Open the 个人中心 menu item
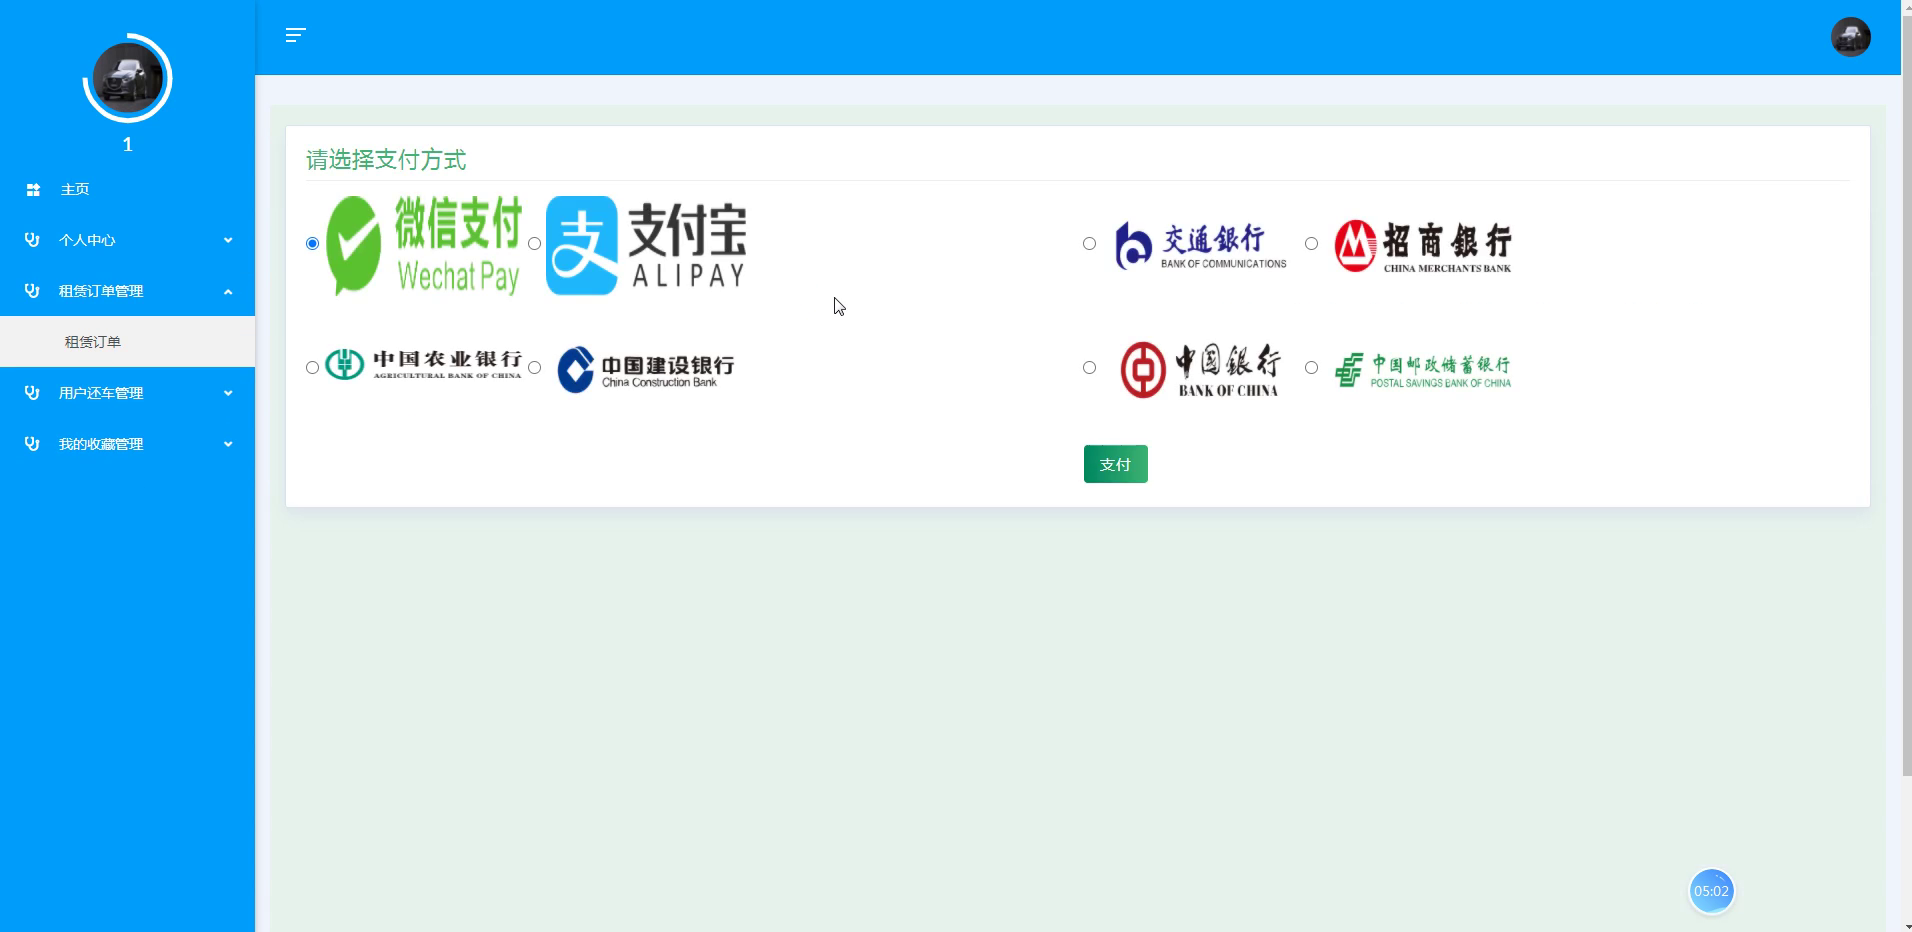 [127, 240]
